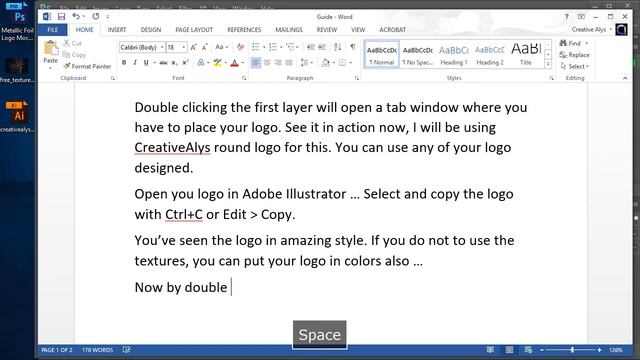Click the Save icon in the quick access toolbar

(x=61, y=17)
